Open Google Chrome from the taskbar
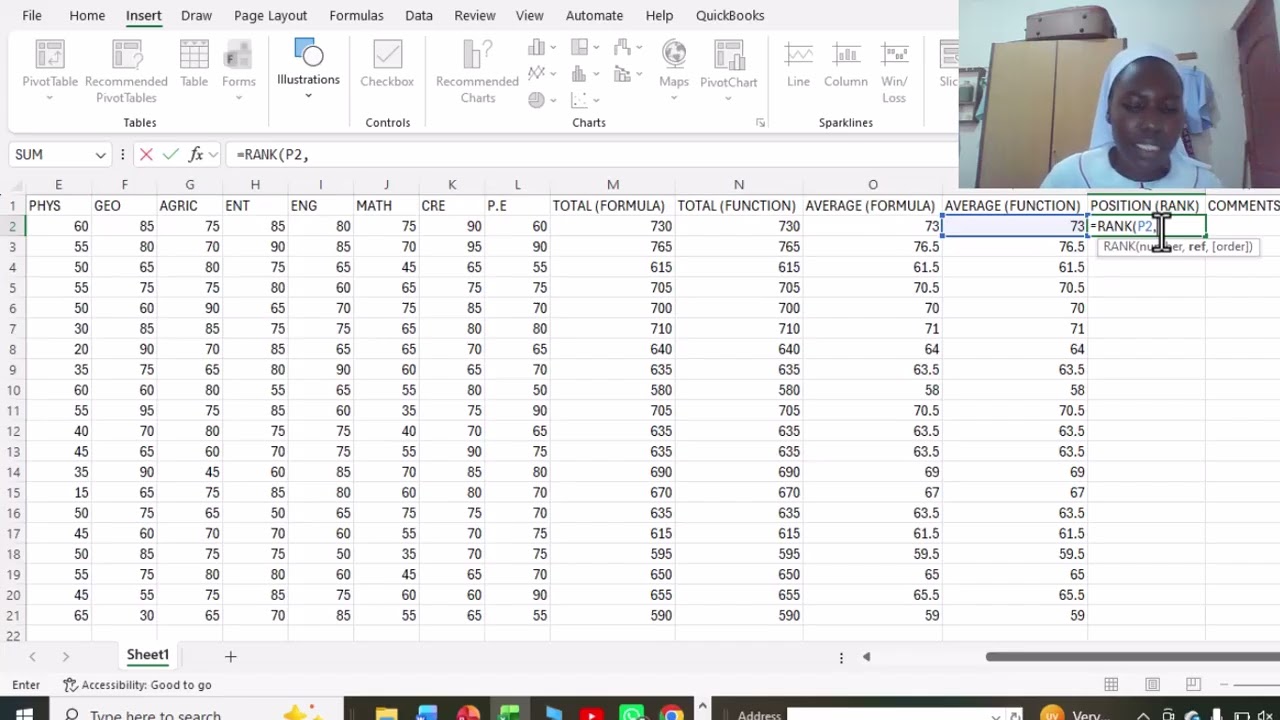 click(x=672, y=714)
